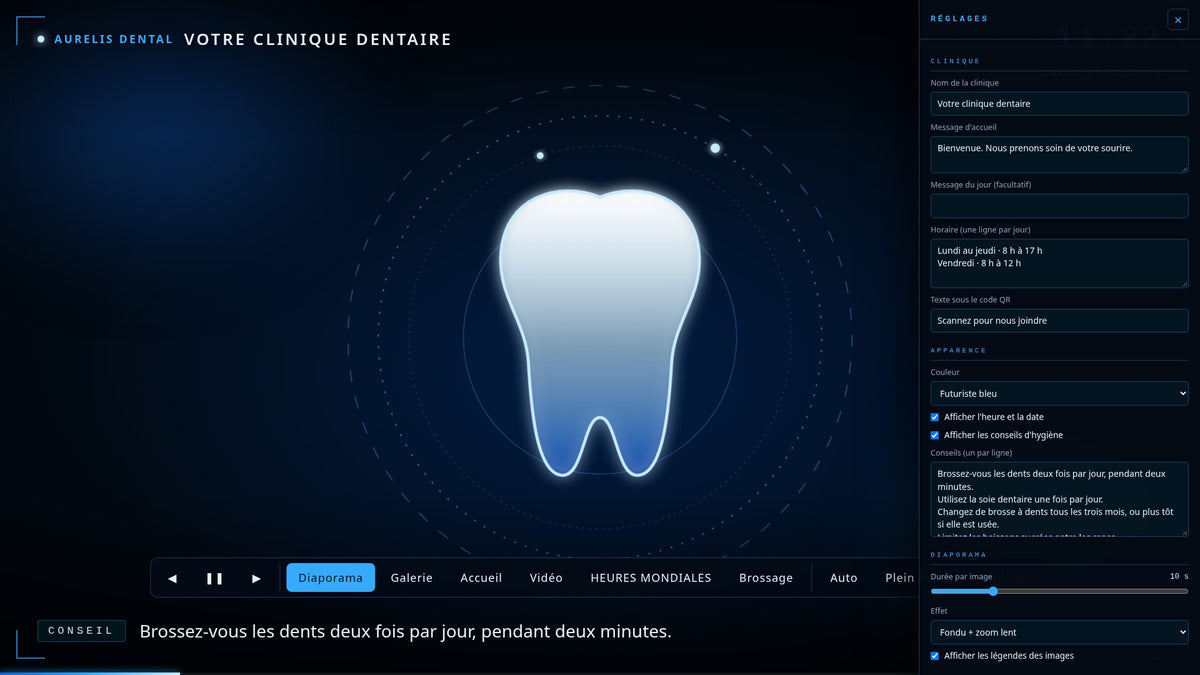Open the Couleur dropdown
The width and height of the screenshot is (1200, 675).
[x=1059, y=394]
